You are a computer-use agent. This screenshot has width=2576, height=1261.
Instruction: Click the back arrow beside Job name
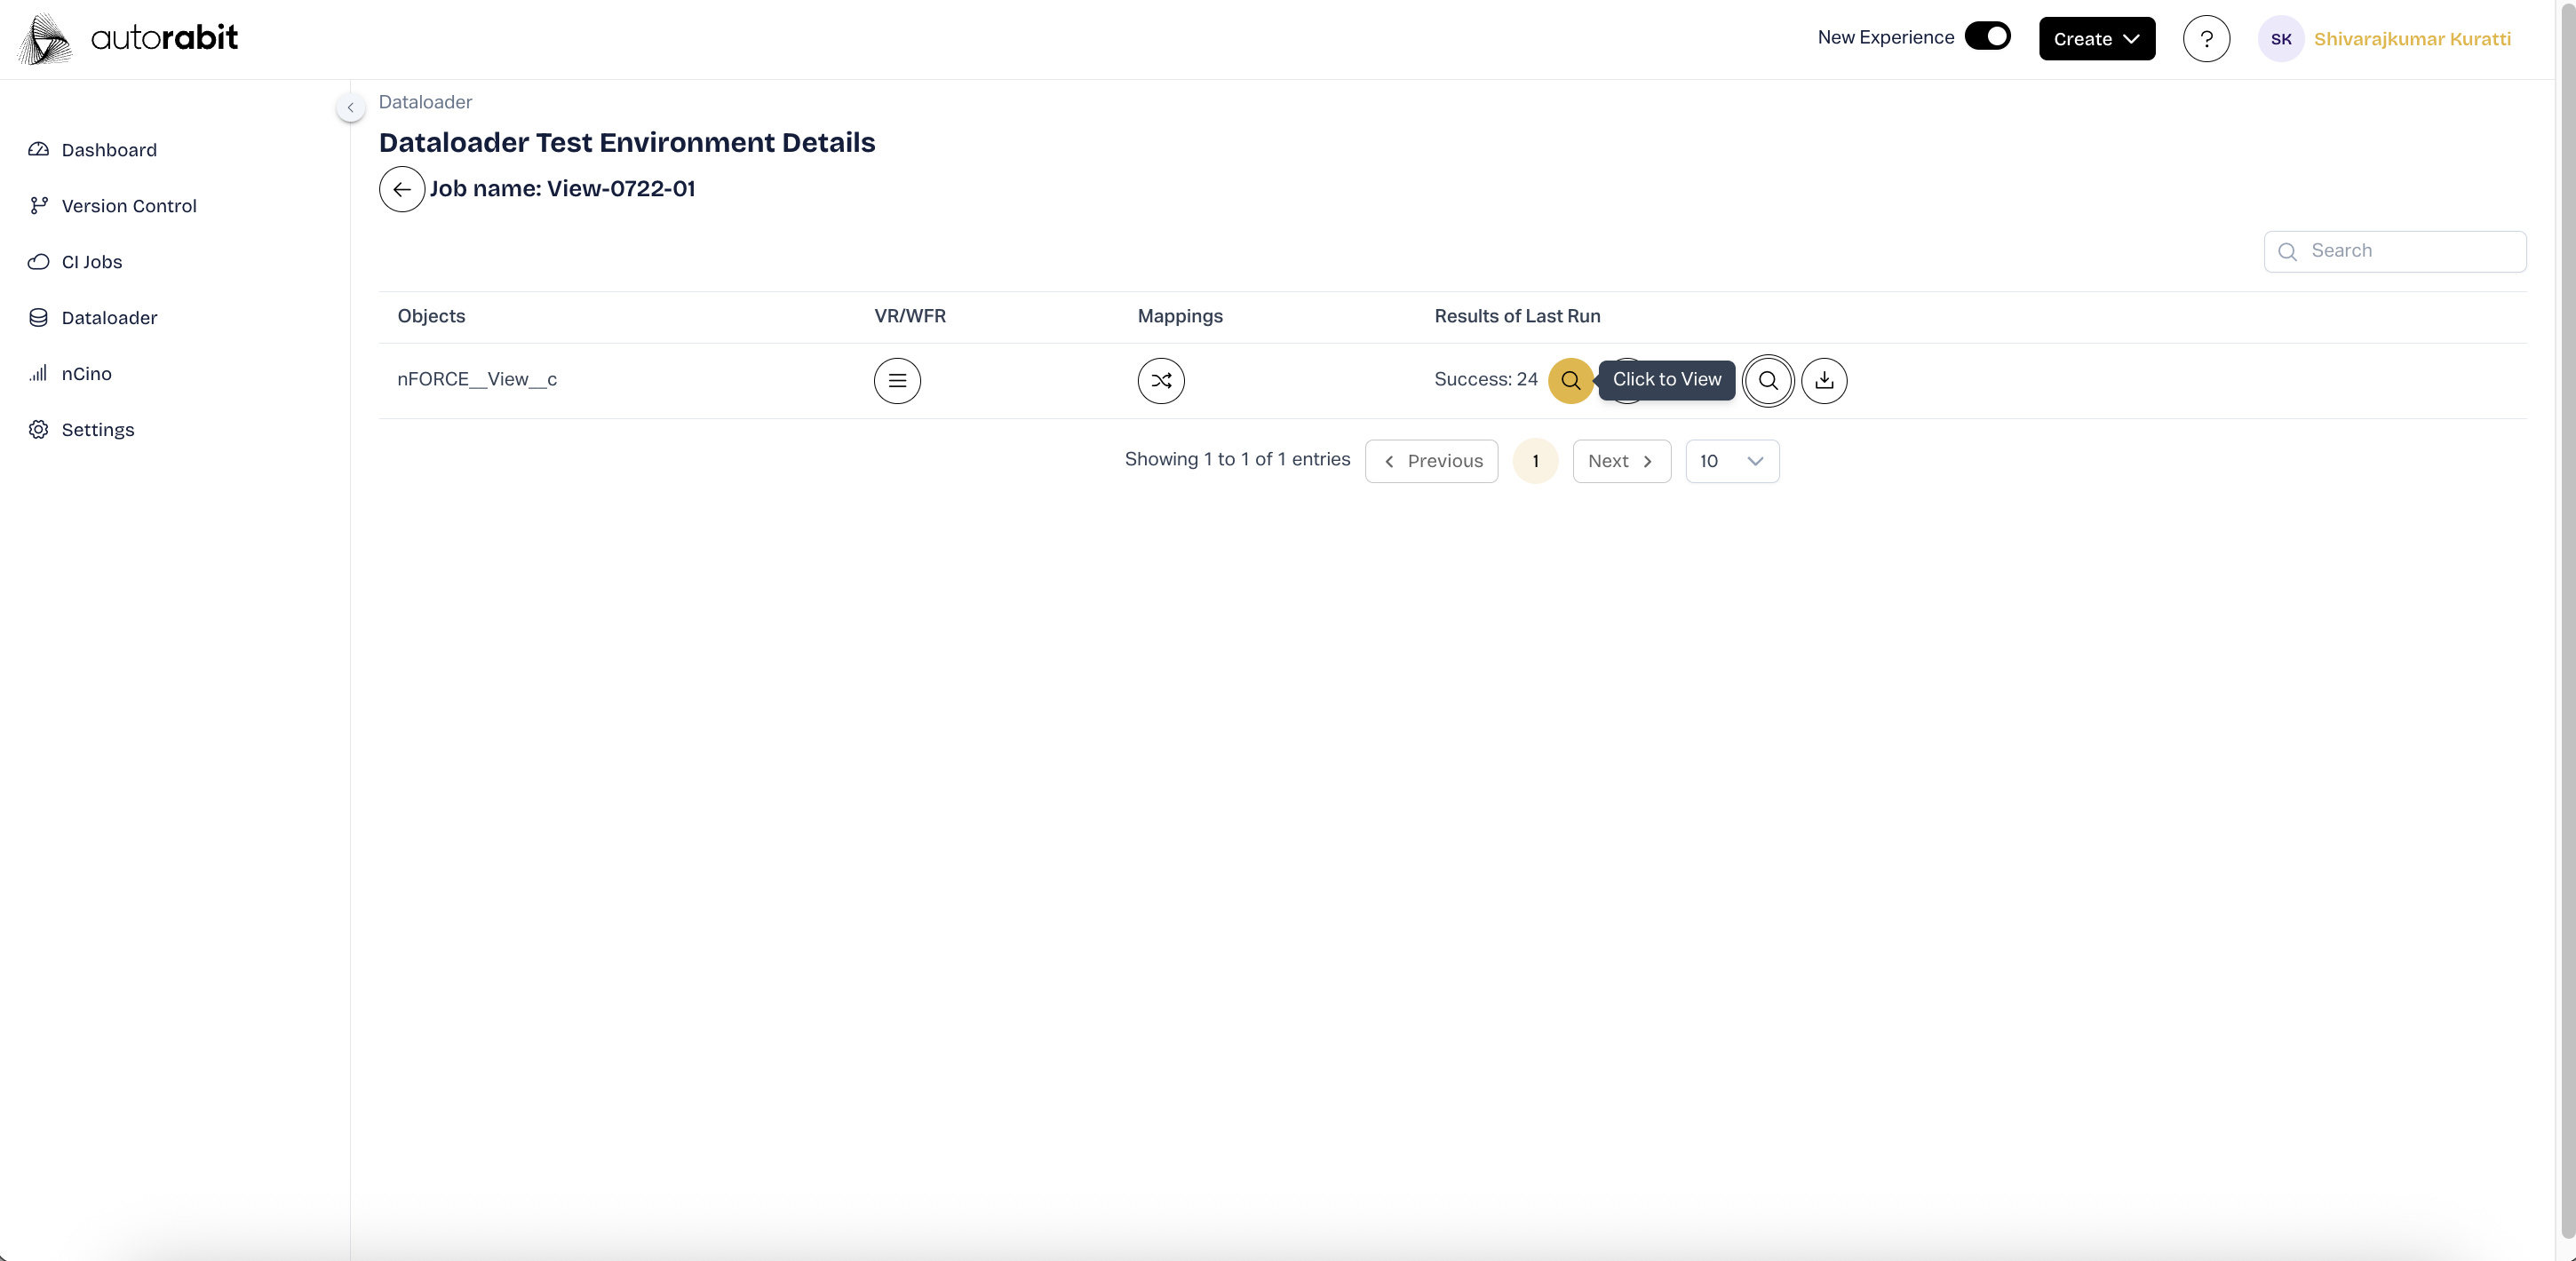(x=401, y=189)
